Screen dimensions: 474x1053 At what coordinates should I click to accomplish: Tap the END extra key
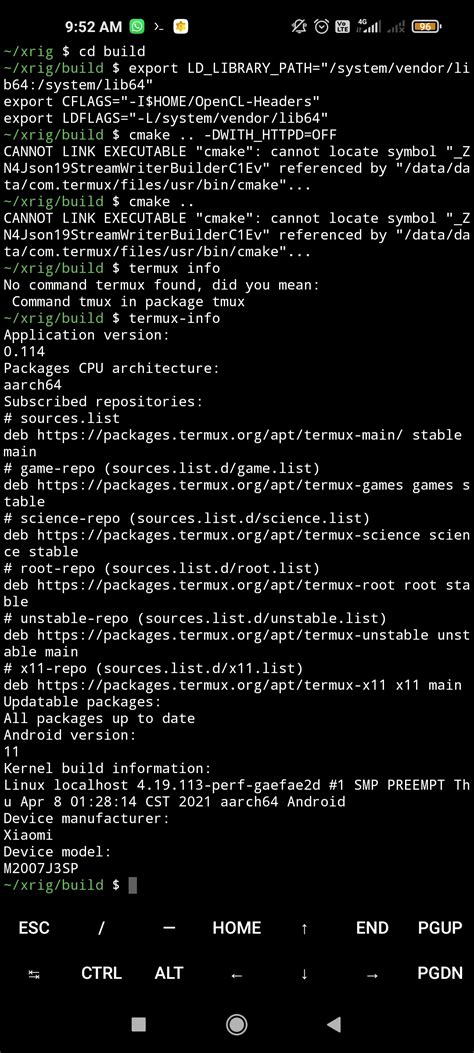point(372,927)
